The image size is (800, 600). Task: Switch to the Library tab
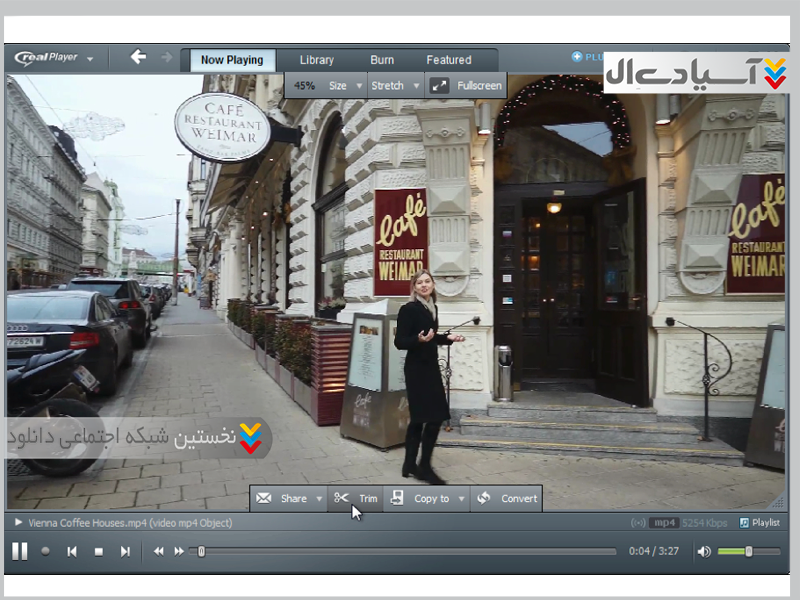(317, 60)
